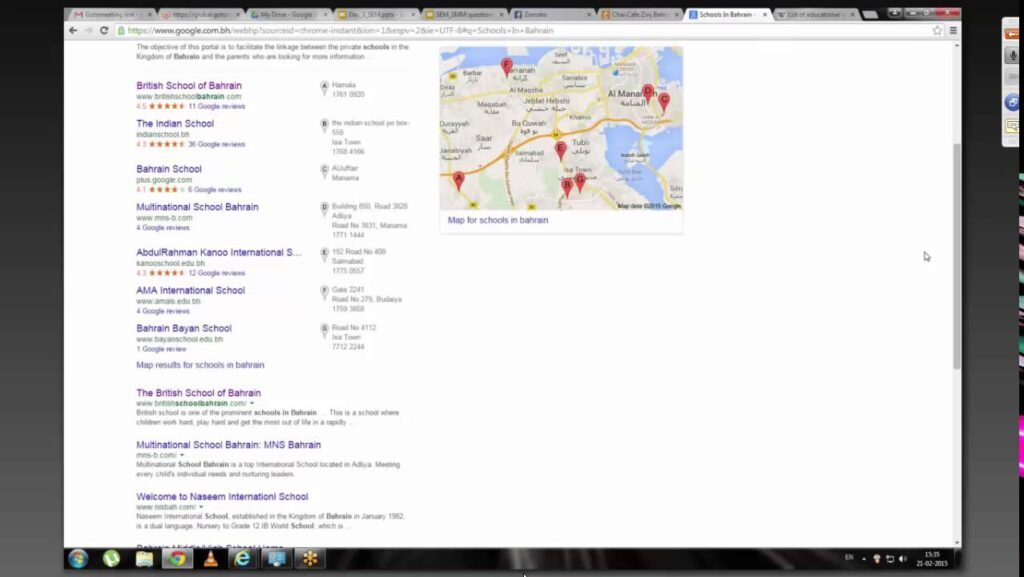The height and width of the screenshot is (577, 1024).
Task: Close the Schools In Bahrain tab
Action: tap(765, 14)
